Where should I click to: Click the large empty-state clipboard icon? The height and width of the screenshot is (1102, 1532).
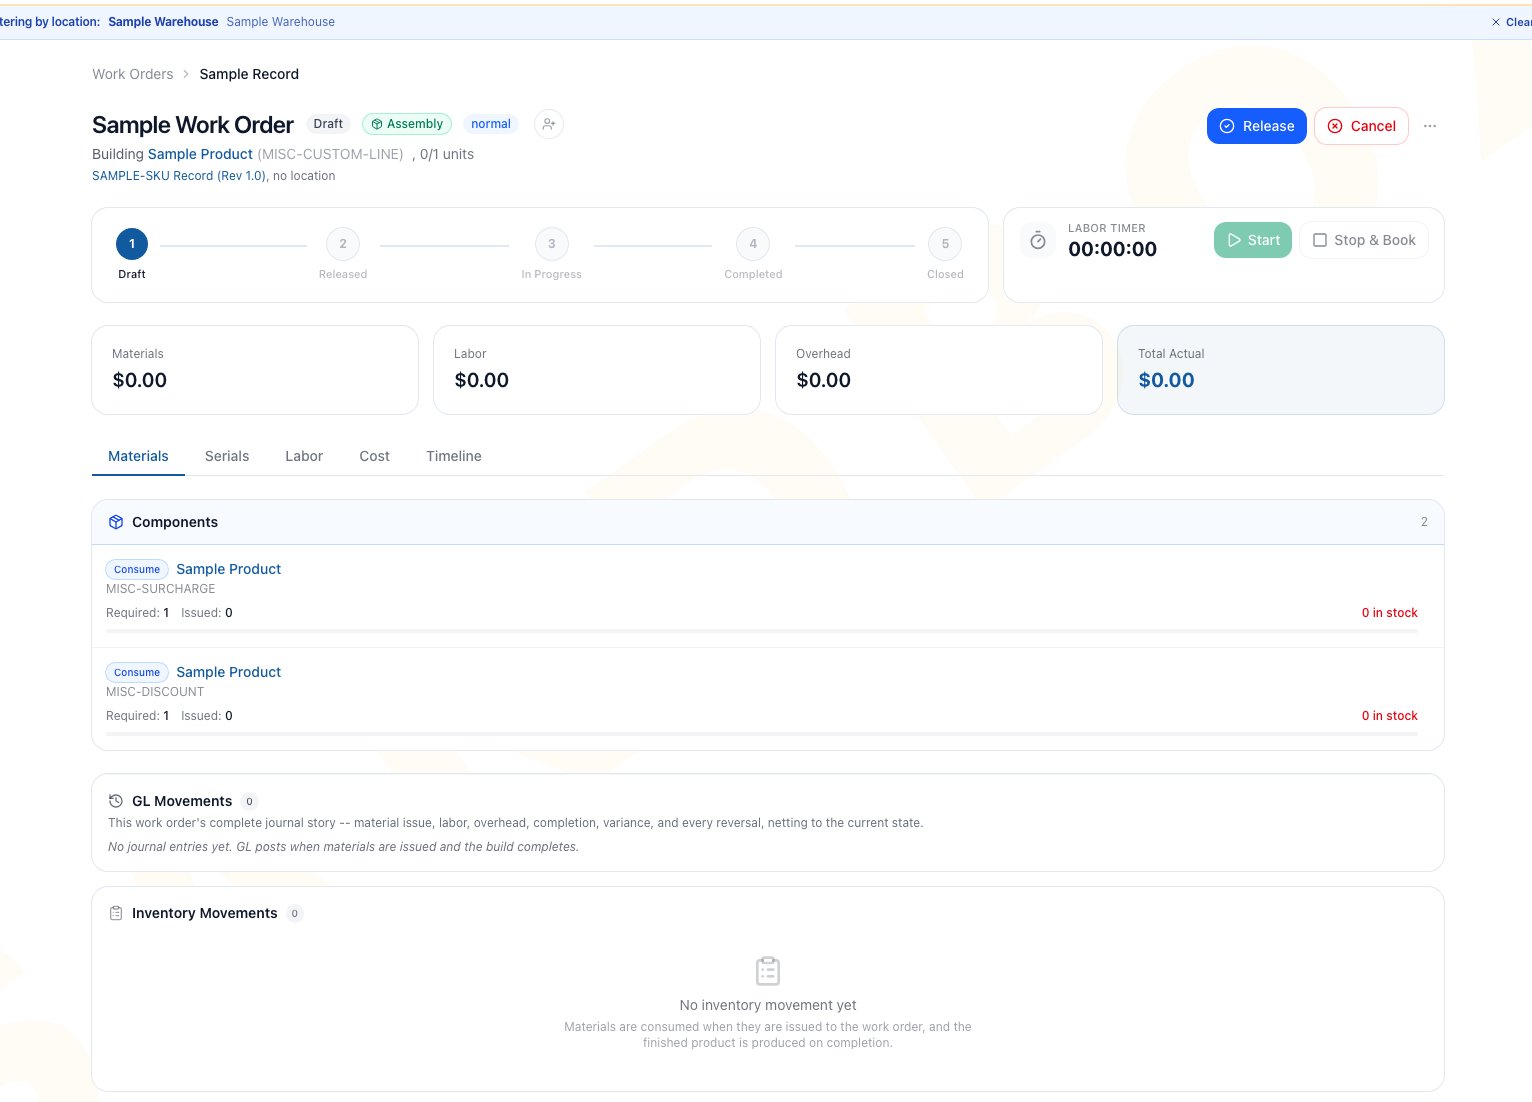[x=768, y=971]
